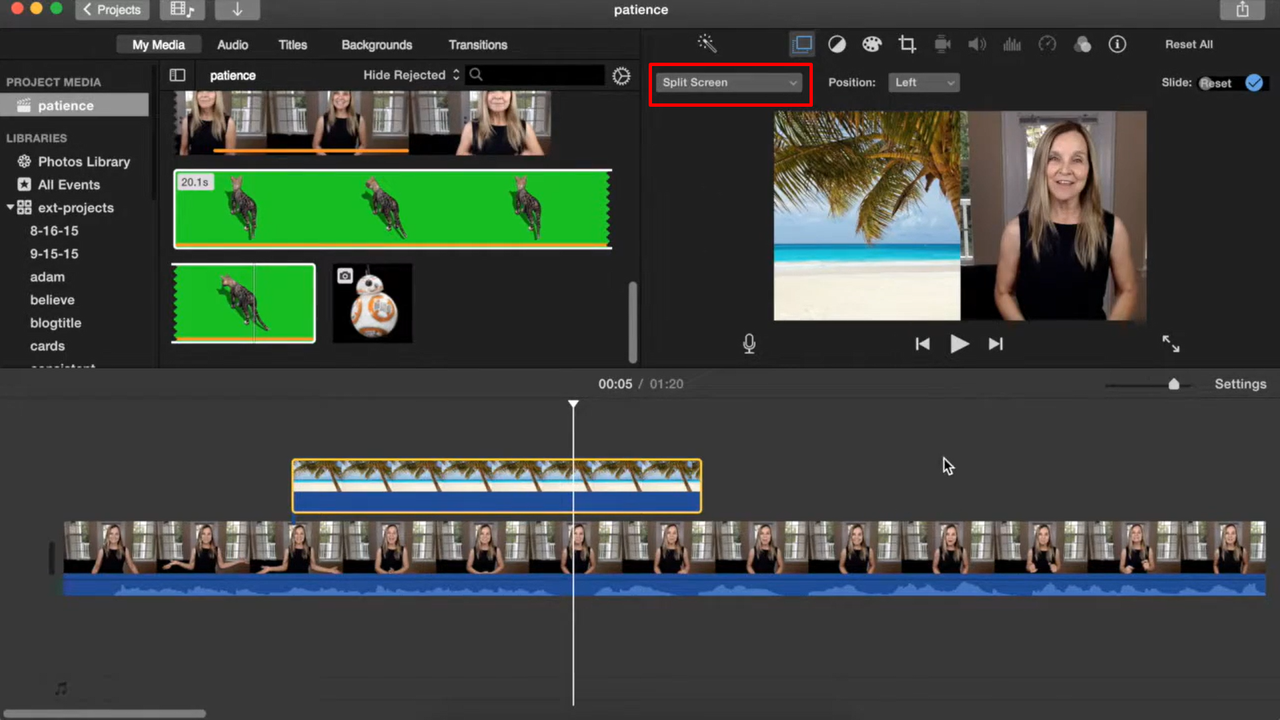Screen dimensions: 1280x720
Task: Open the stabilization camera icon
Action: (x=942, y=44)
